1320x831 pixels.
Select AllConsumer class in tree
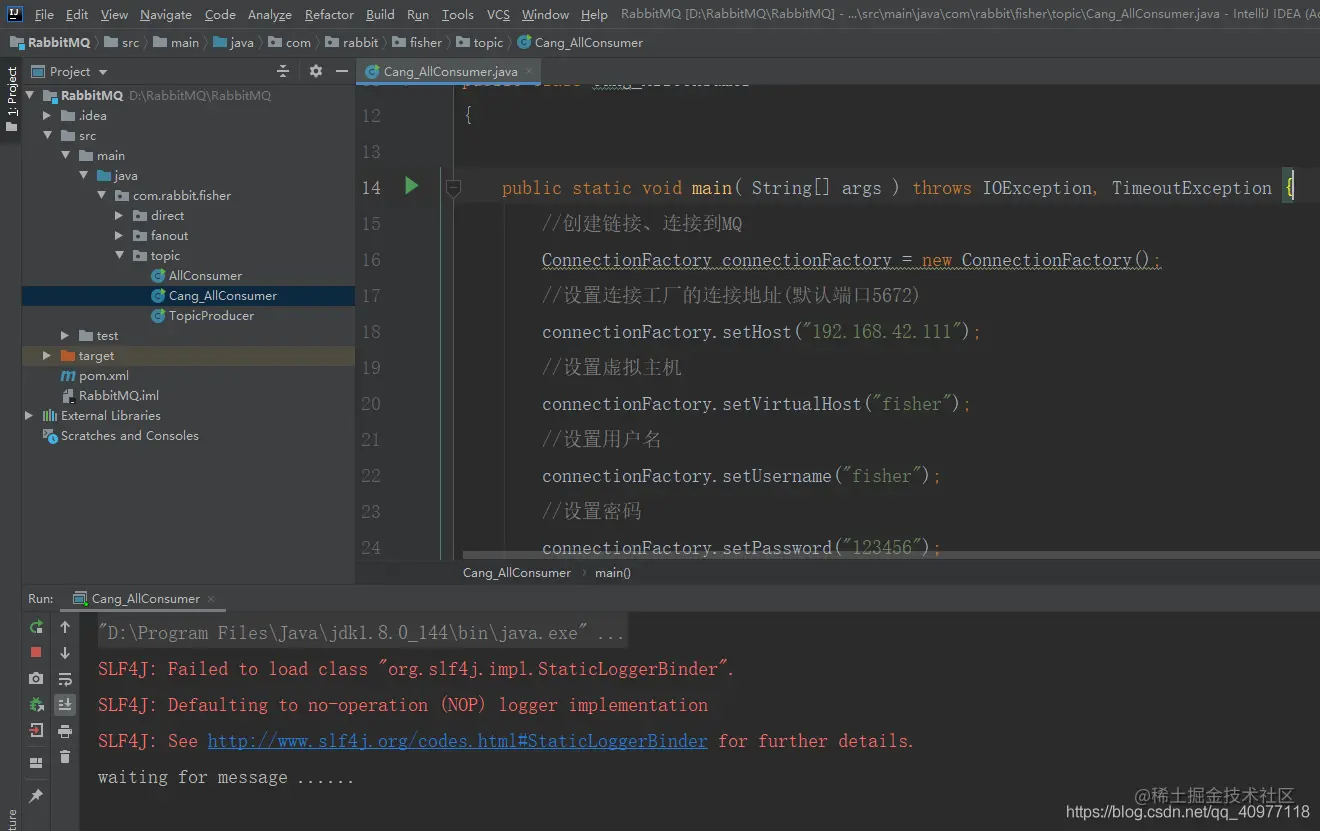205,275
